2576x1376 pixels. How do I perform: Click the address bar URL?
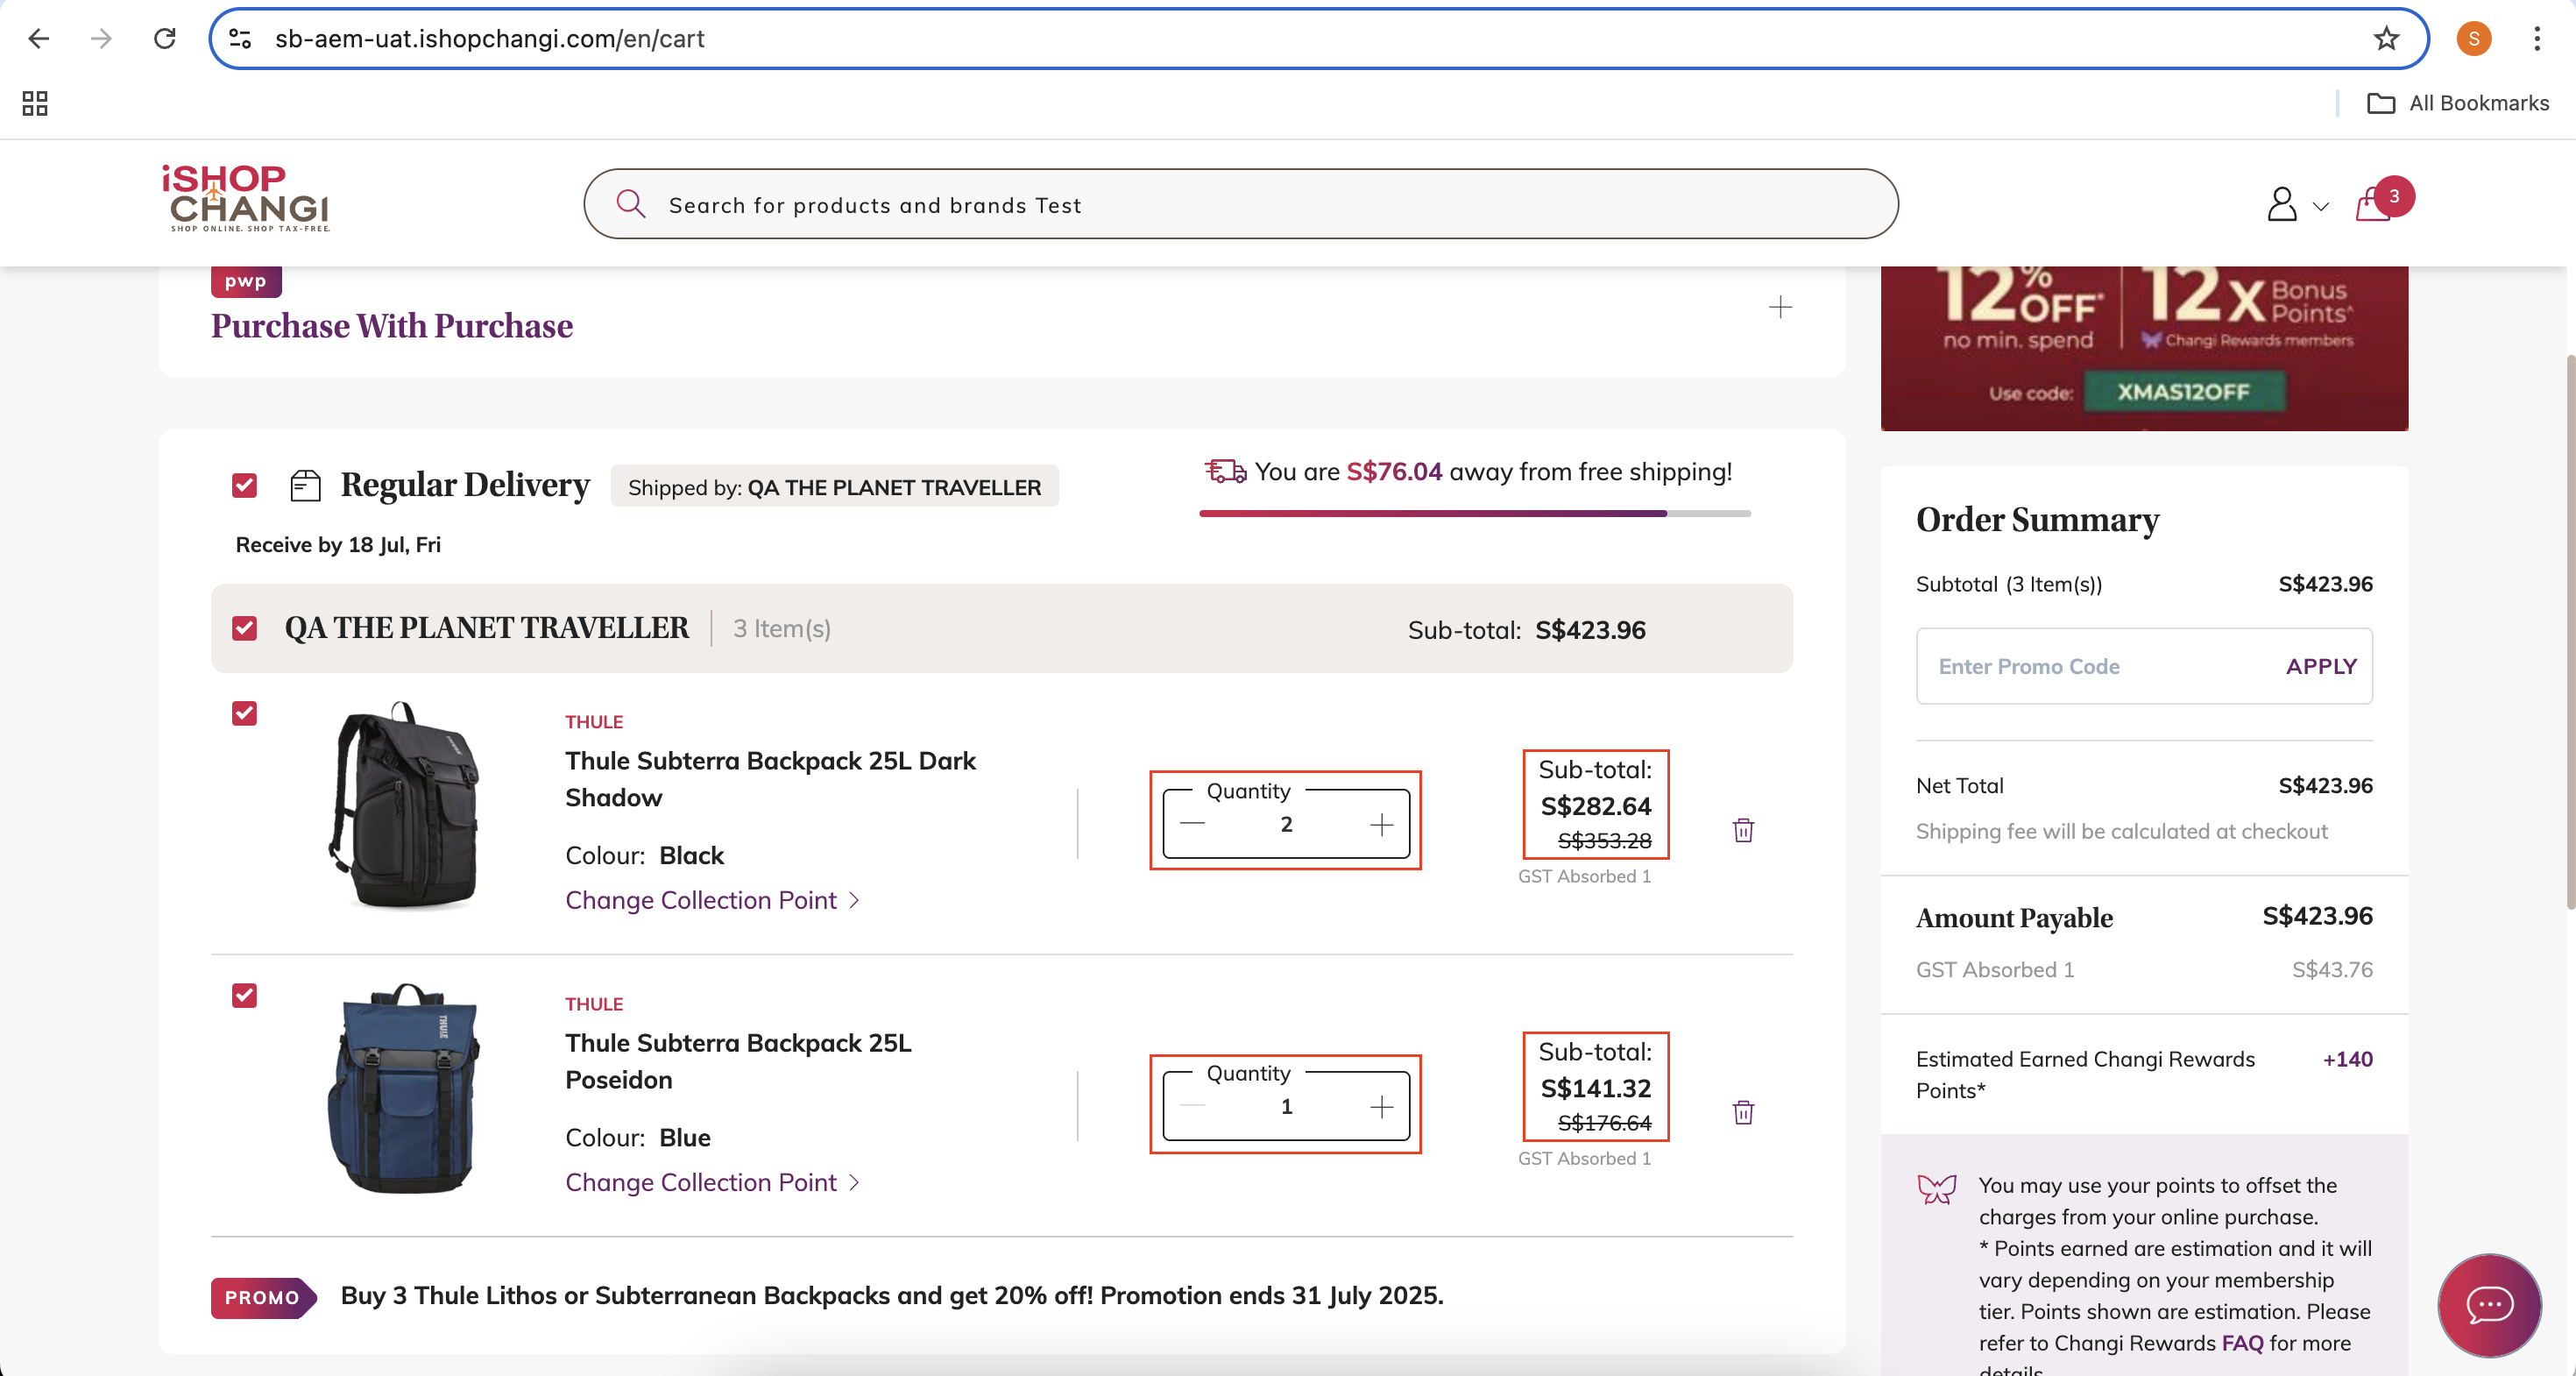click(490, 38)
